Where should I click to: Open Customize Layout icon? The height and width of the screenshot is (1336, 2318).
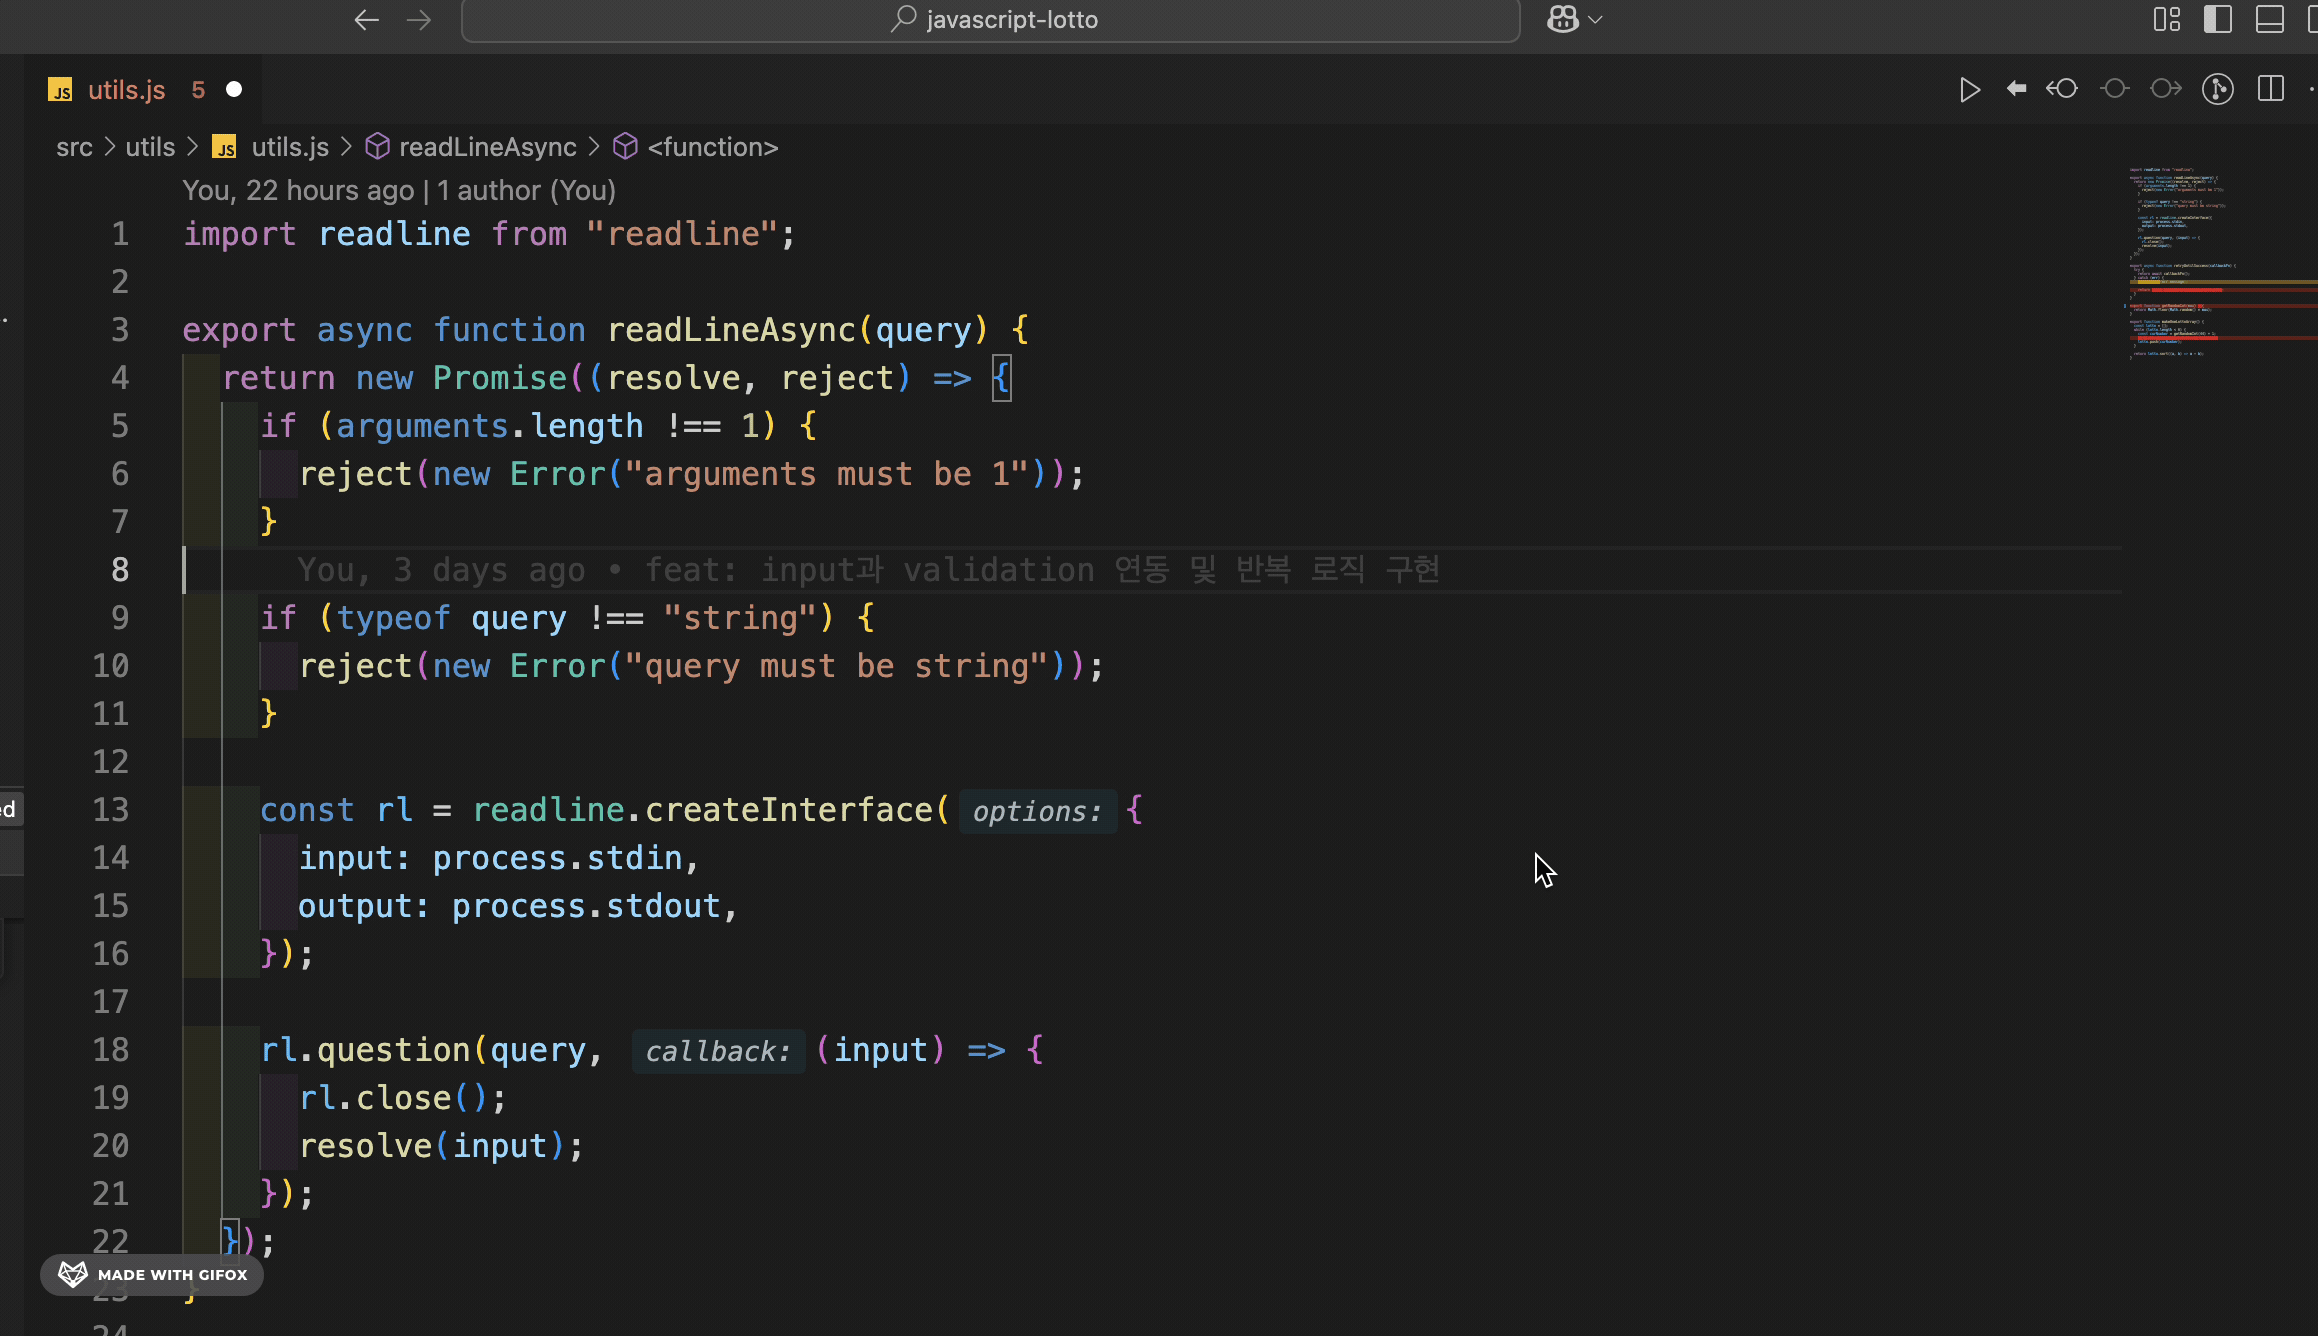[x=2166, y=19]
